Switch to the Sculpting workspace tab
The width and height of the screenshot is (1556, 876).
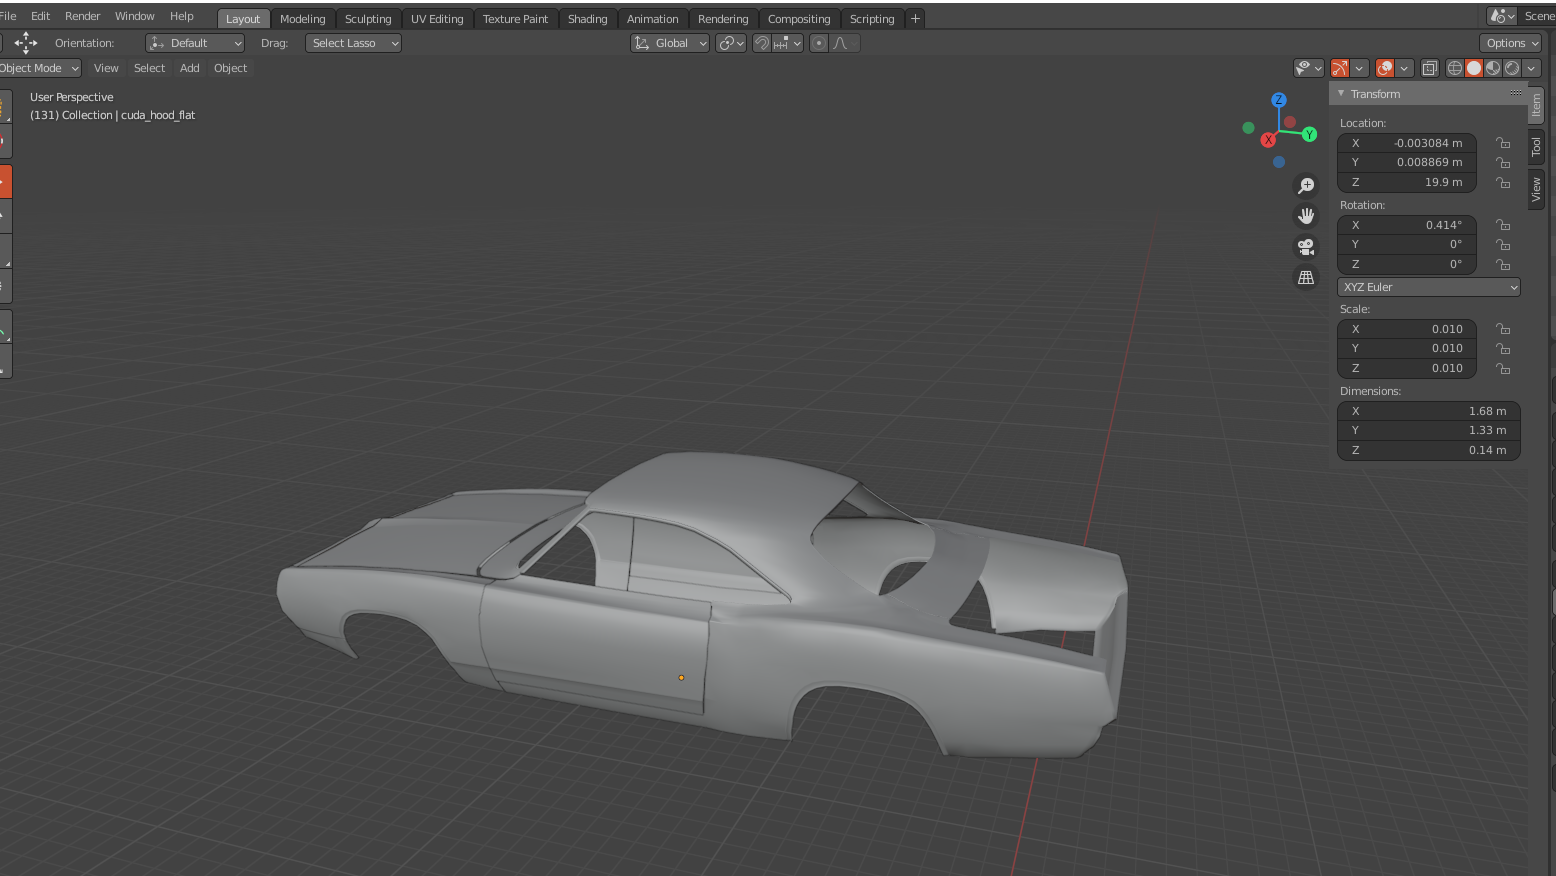click(368, 19)
